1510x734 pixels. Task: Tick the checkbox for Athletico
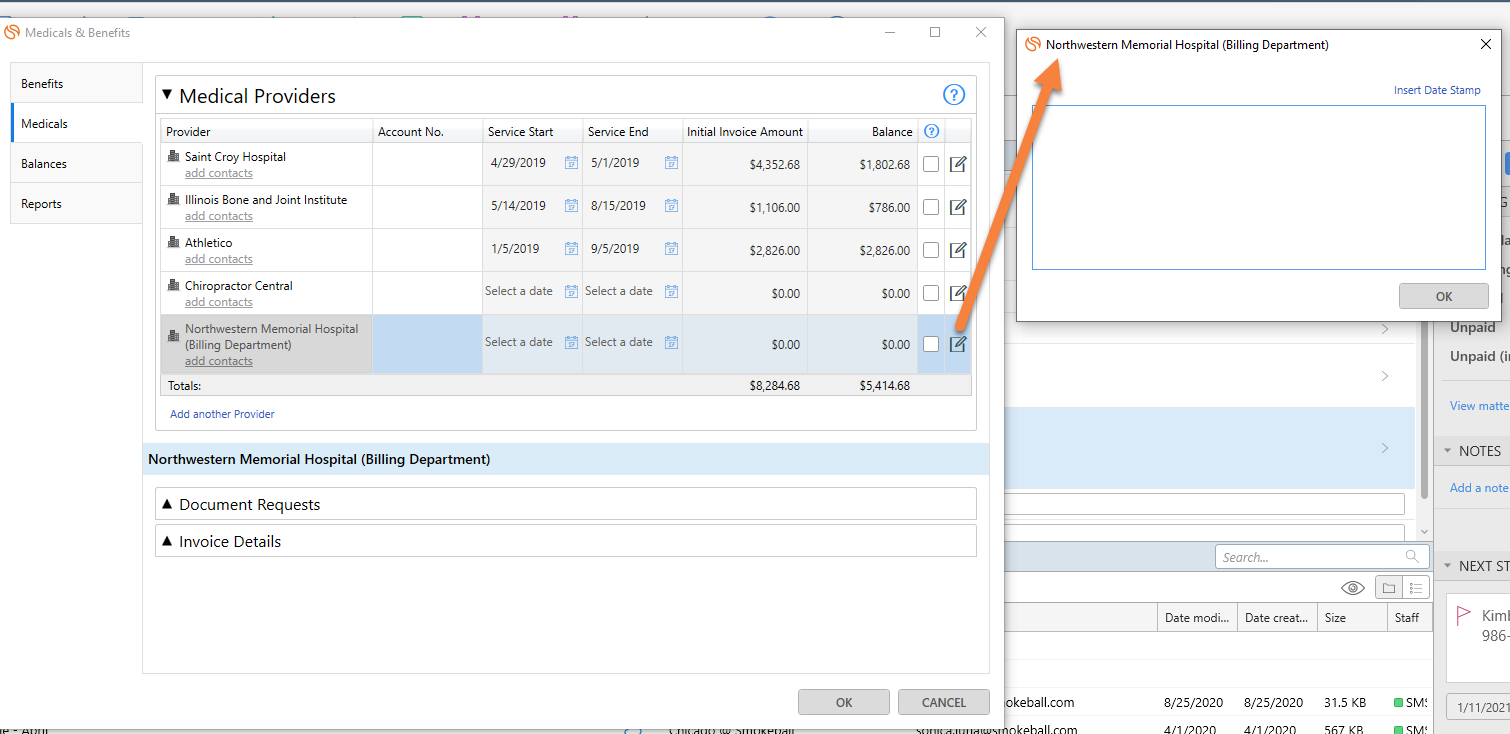click(x=931, y=250)
